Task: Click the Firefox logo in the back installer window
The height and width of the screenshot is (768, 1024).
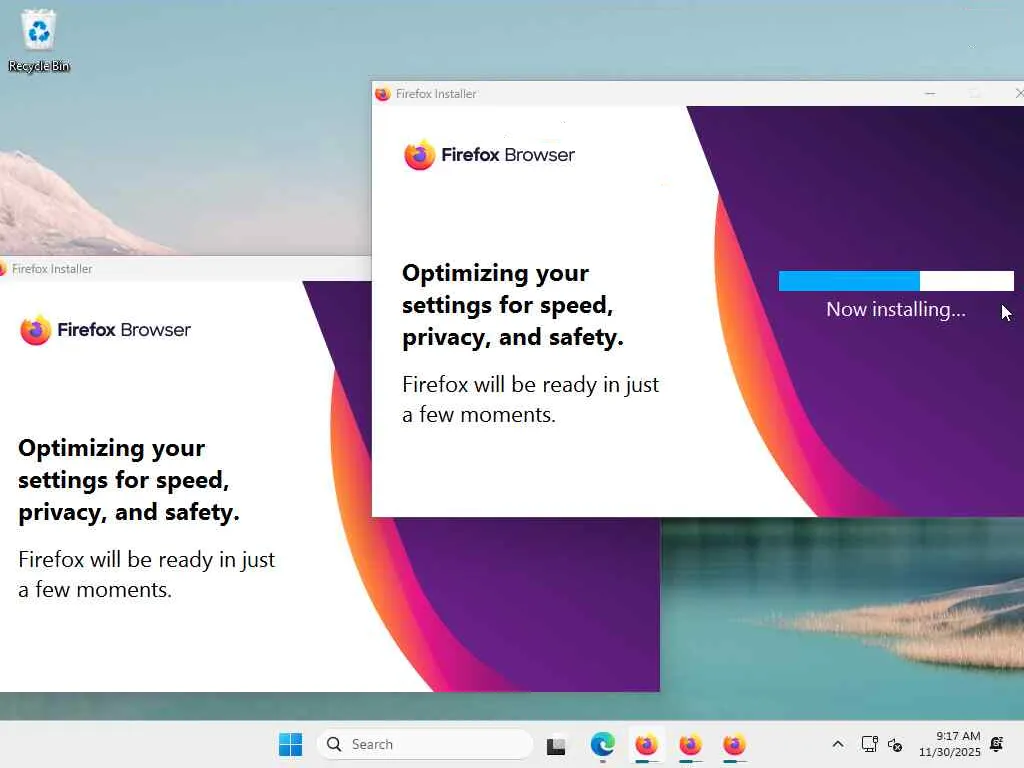Action: point(35,330)
